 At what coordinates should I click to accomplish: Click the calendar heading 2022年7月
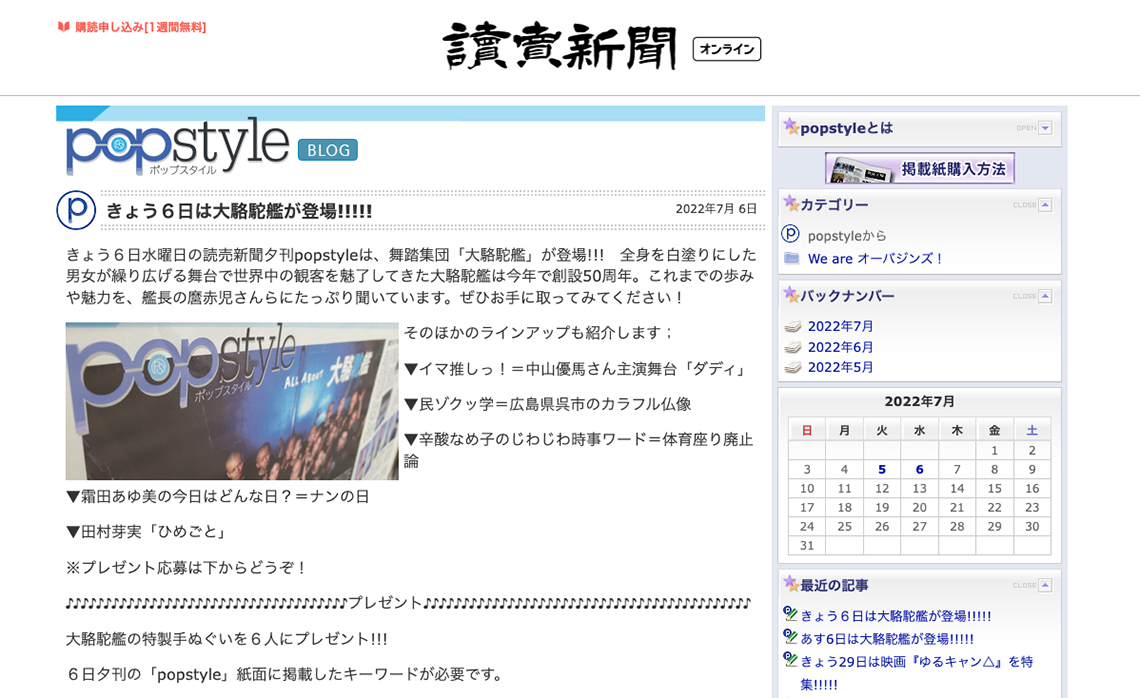(x=920, y=401)
